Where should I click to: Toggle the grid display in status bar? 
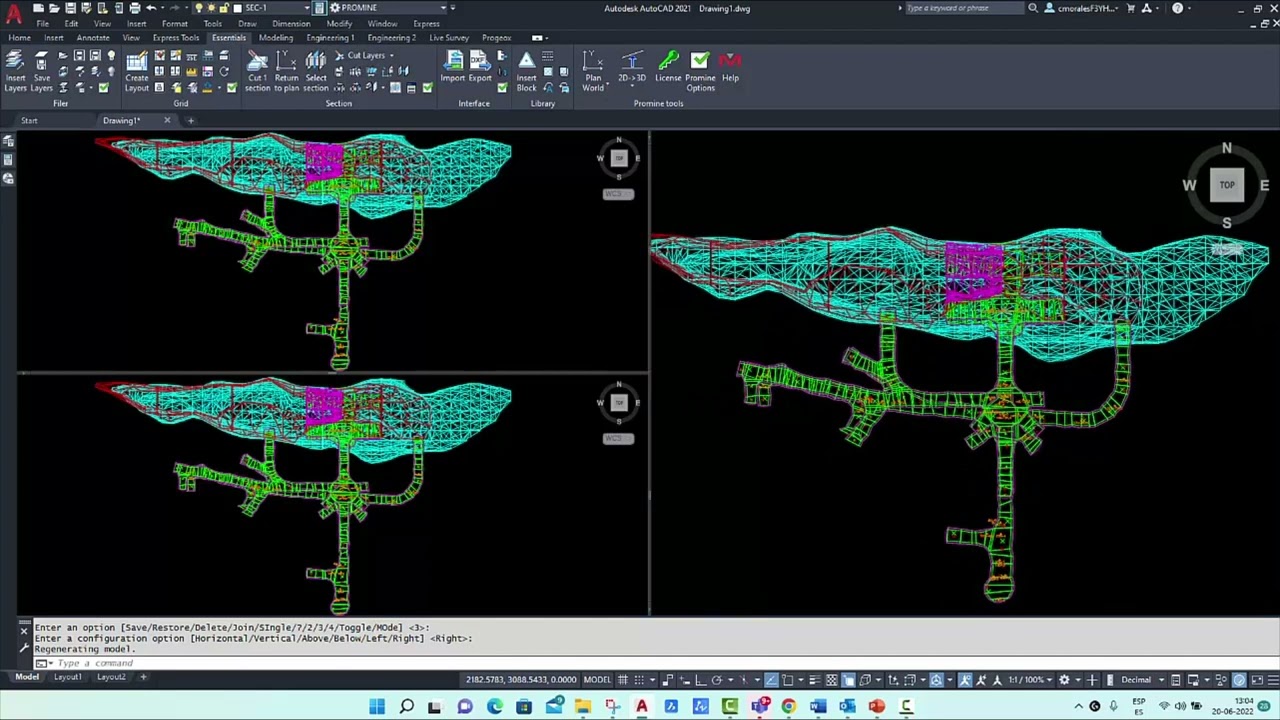coord(623,680)
